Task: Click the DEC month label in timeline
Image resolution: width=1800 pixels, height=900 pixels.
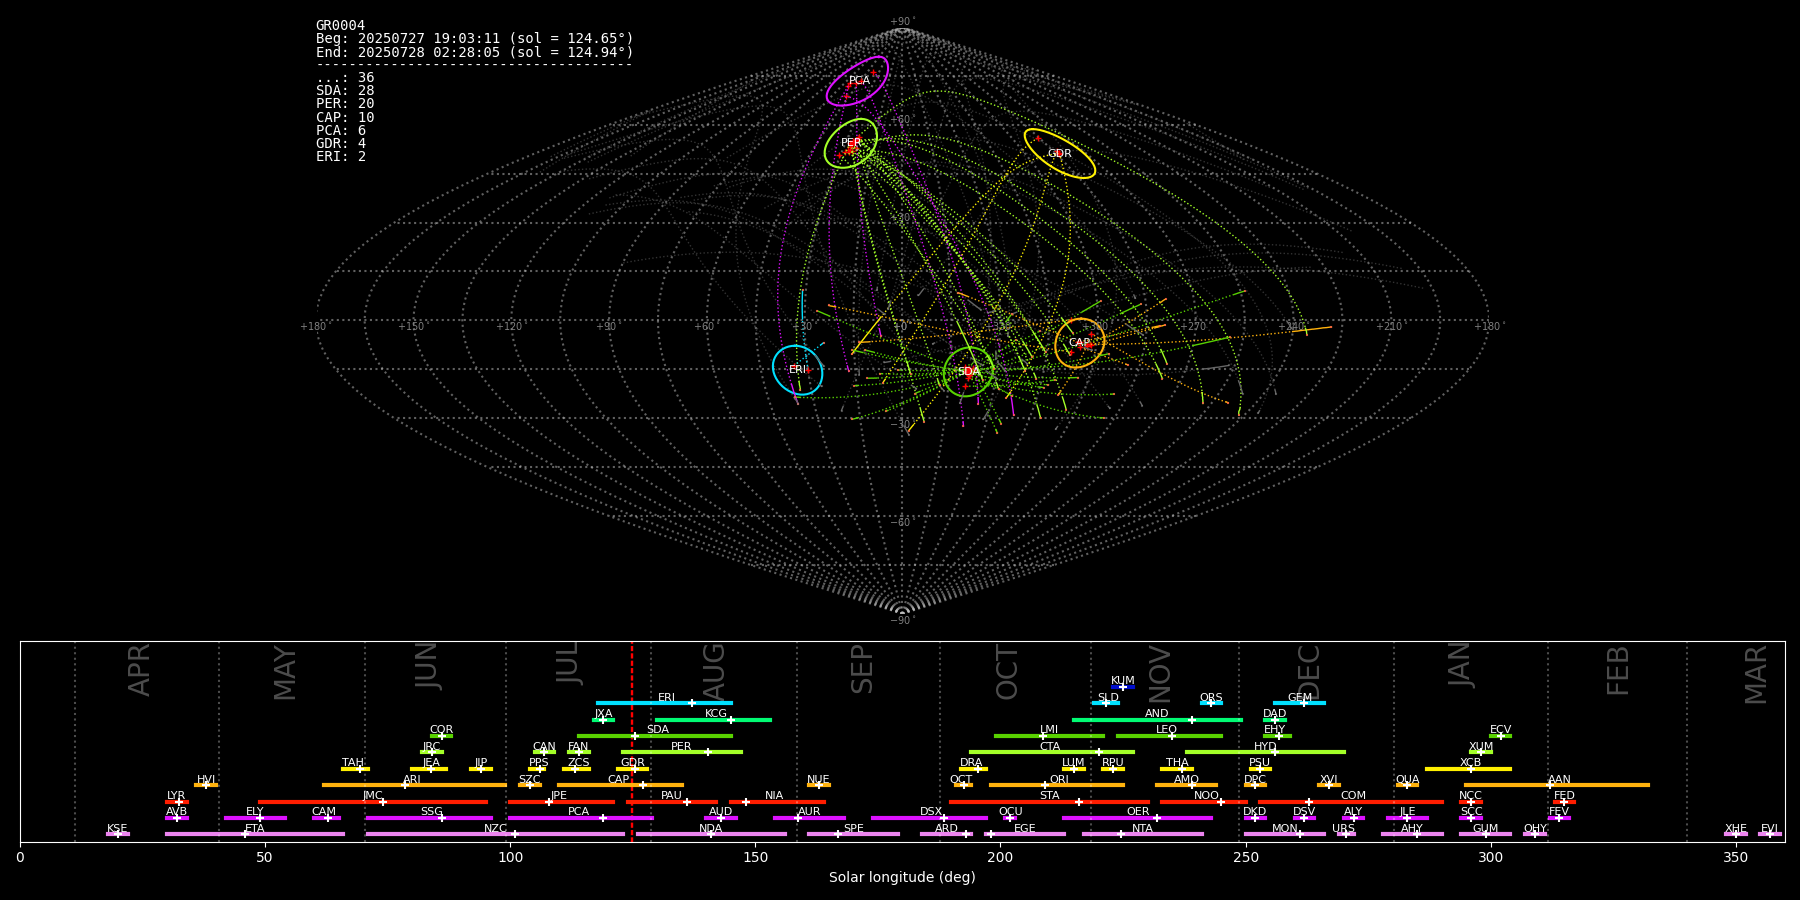Action: [1309, 673]
